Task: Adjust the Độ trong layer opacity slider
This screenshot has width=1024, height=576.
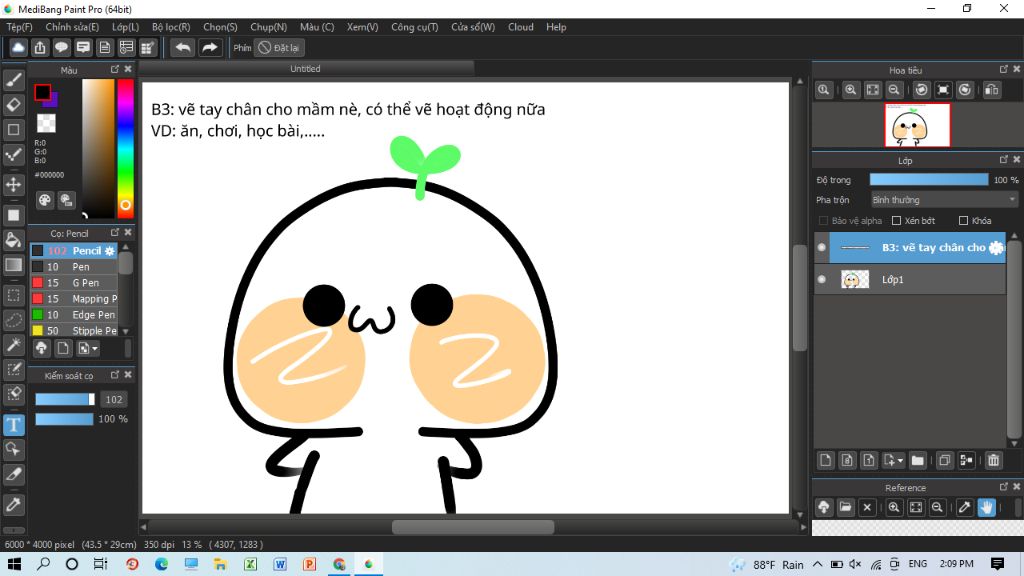Action: pos(929,180)
